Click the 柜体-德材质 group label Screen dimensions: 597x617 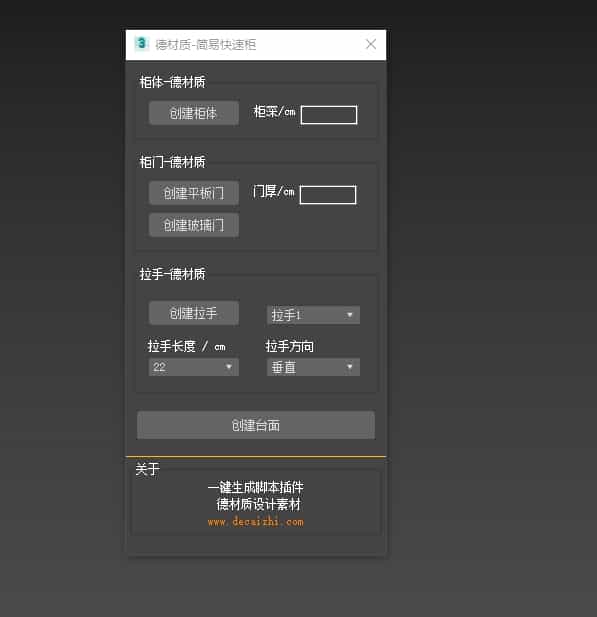click(172, 82)
